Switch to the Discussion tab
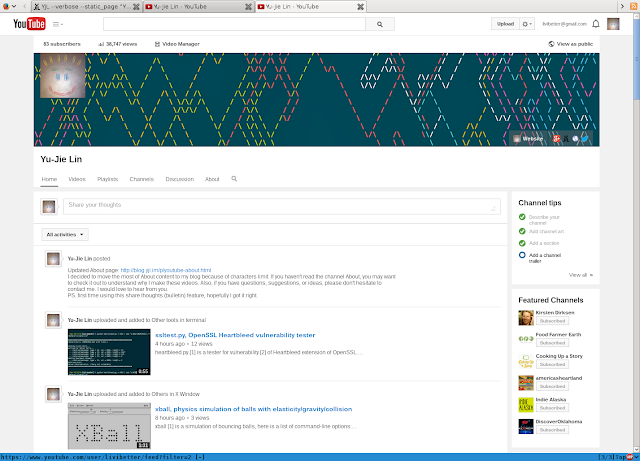The image size is (640, 461). point(180,179)
